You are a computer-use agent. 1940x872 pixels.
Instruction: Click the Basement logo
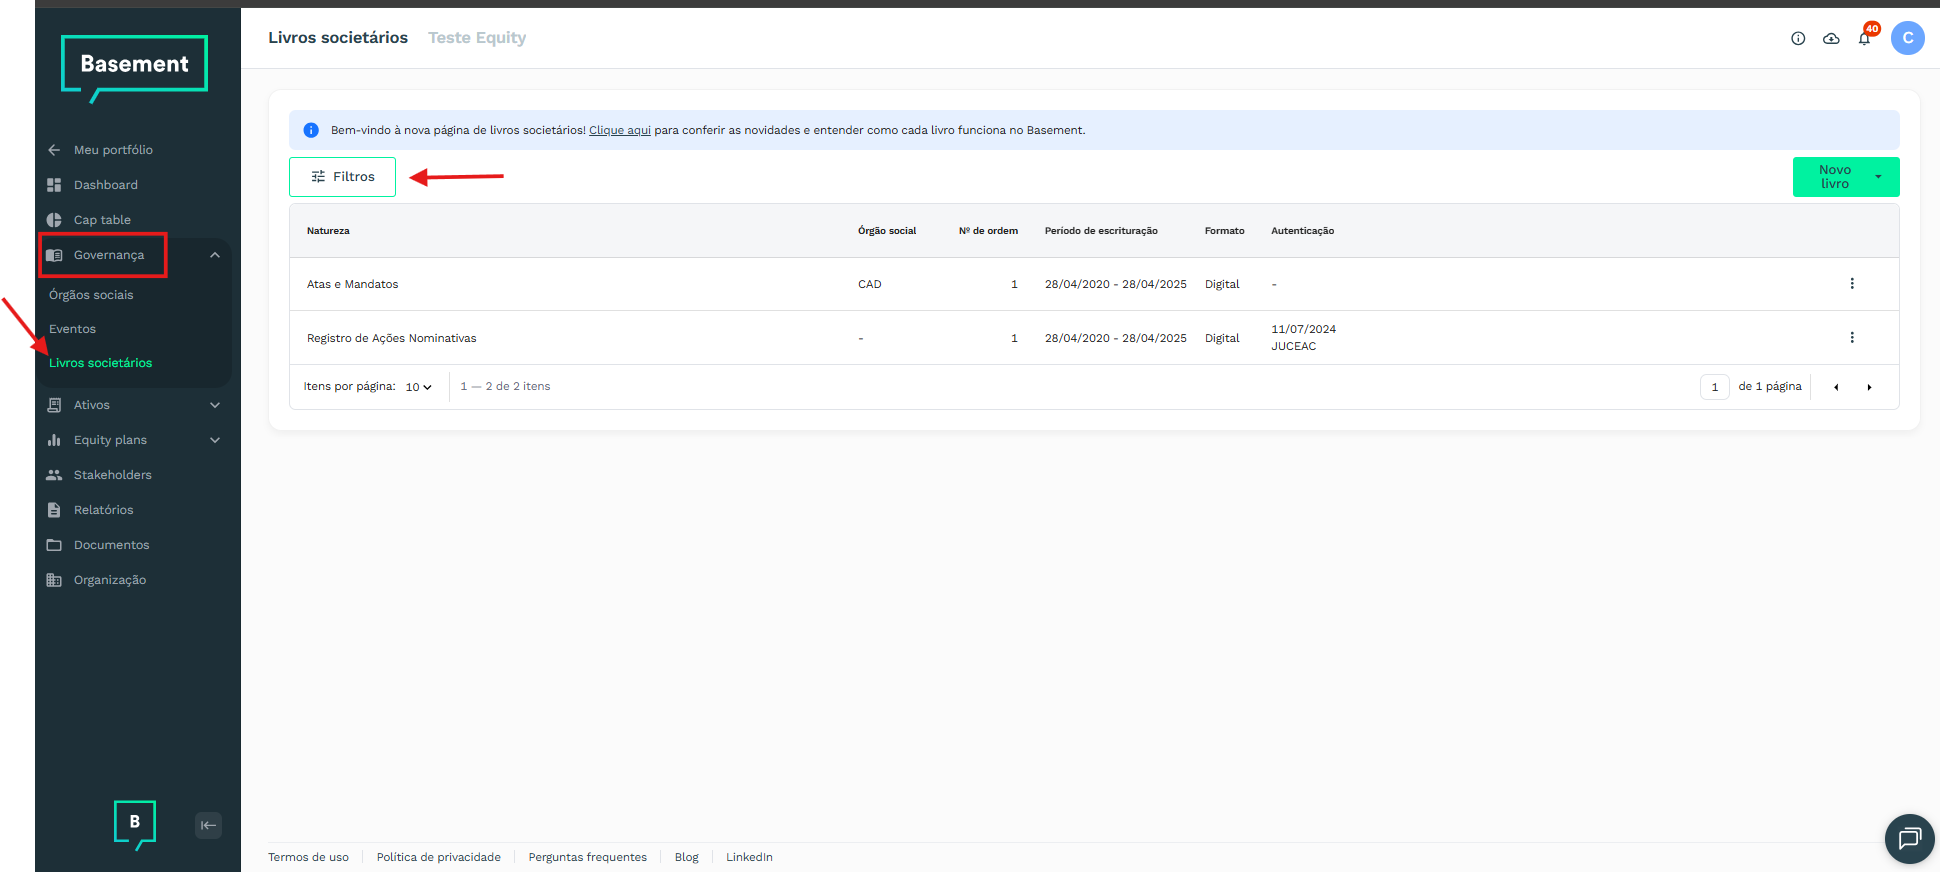[x=134, y=65]
